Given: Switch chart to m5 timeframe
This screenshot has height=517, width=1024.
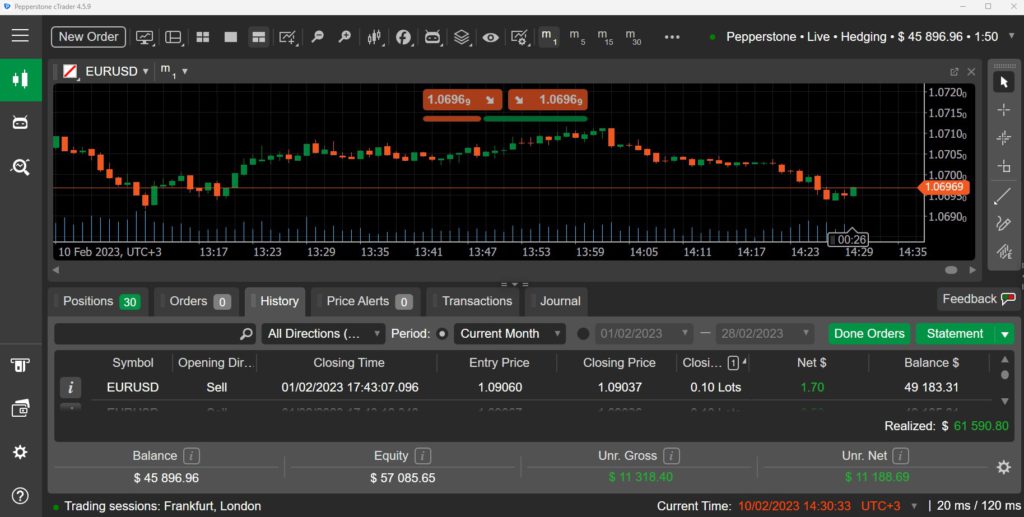Looking at the screenshot, I should [x=577, y=37].
